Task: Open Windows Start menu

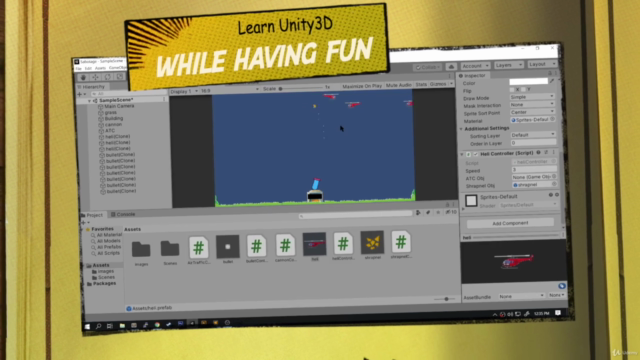Action: pos(87,327)
